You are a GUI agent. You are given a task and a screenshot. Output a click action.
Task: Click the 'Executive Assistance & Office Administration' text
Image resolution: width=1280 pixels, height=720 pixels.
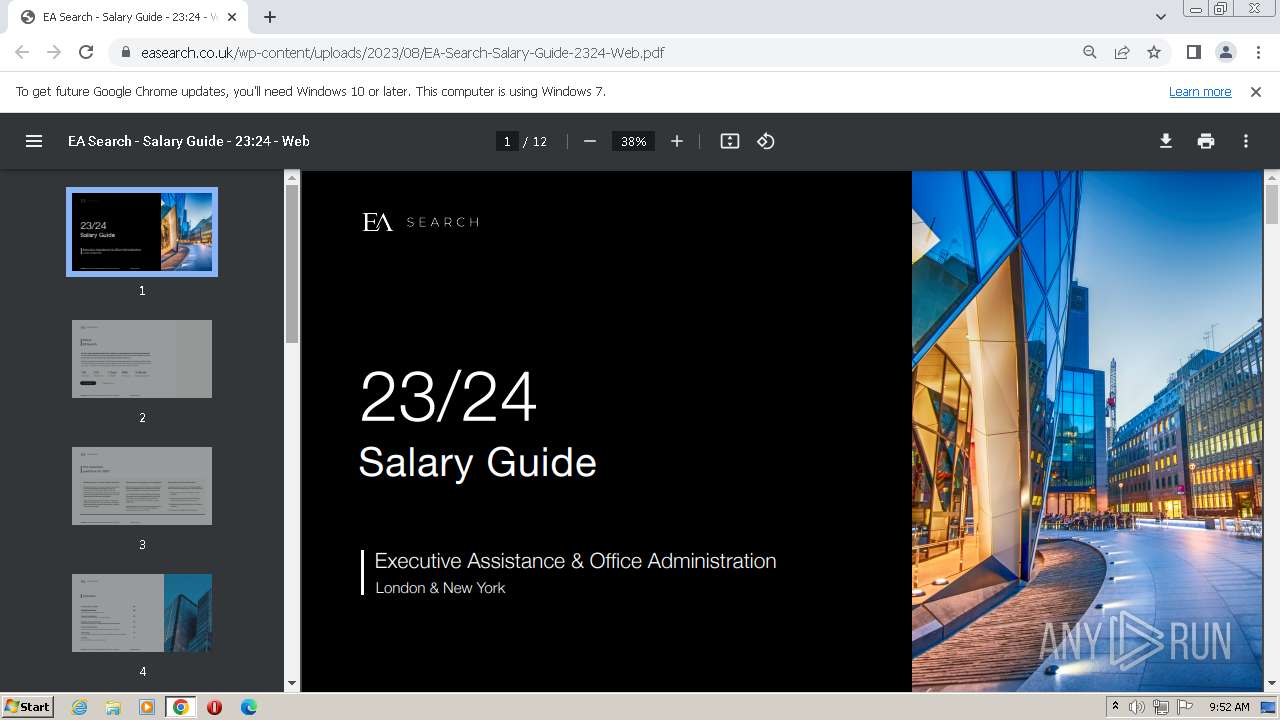click(x=575, y=561)
